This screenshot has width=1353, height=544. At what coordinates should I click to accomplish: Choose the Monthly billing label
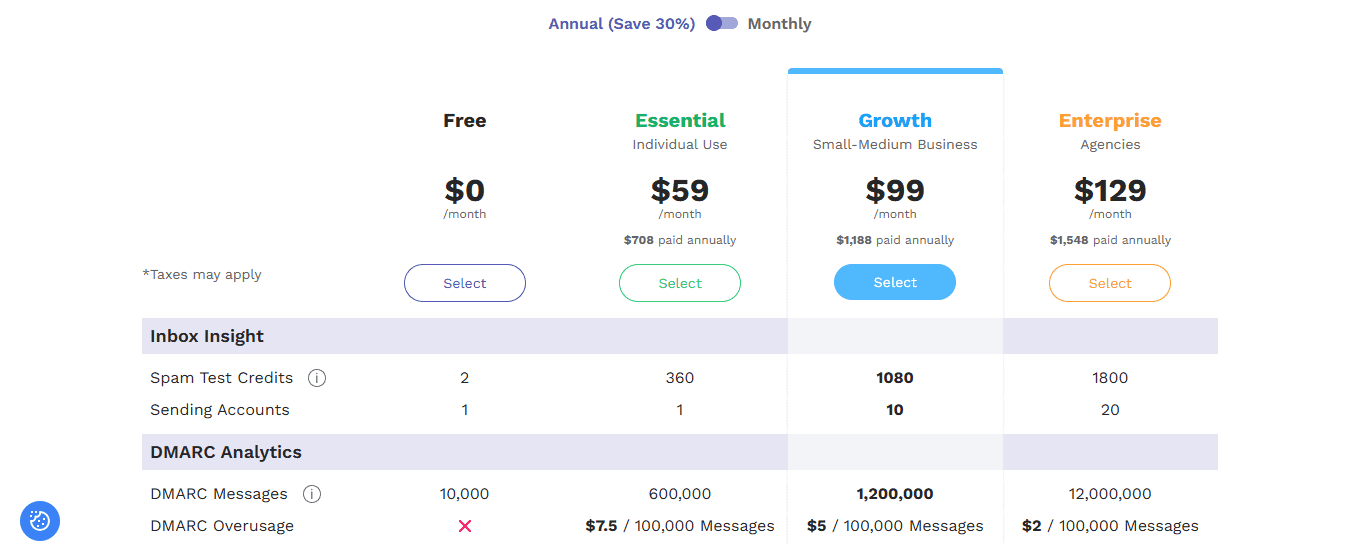pyautogui.click(x=779, y=24)
